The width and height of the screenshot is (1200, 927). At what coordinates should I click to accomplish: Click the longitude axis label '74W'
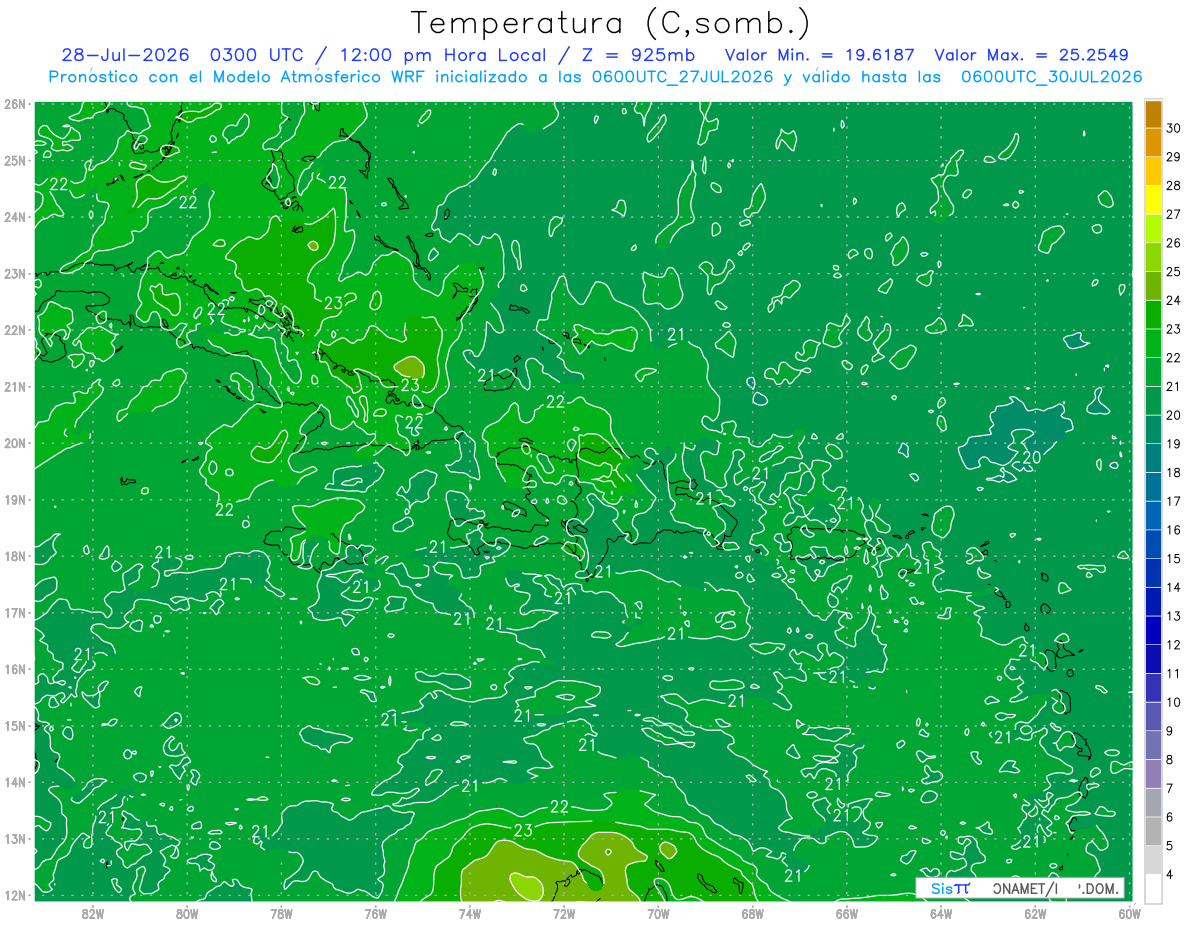coord(470,913)
